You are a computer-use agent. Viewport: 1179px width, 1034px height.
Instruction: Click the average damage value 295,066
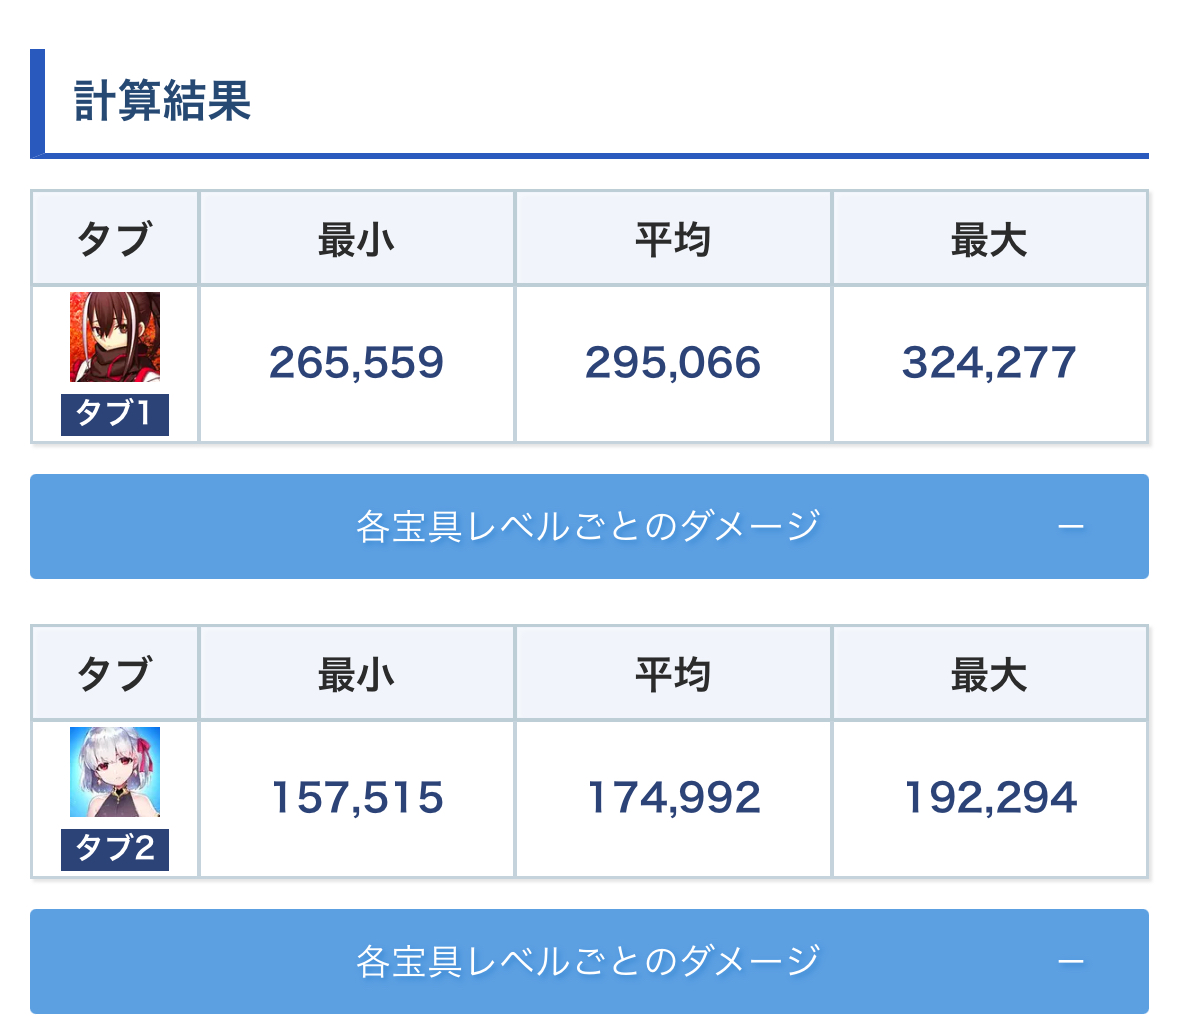click(x=673, y=363)
